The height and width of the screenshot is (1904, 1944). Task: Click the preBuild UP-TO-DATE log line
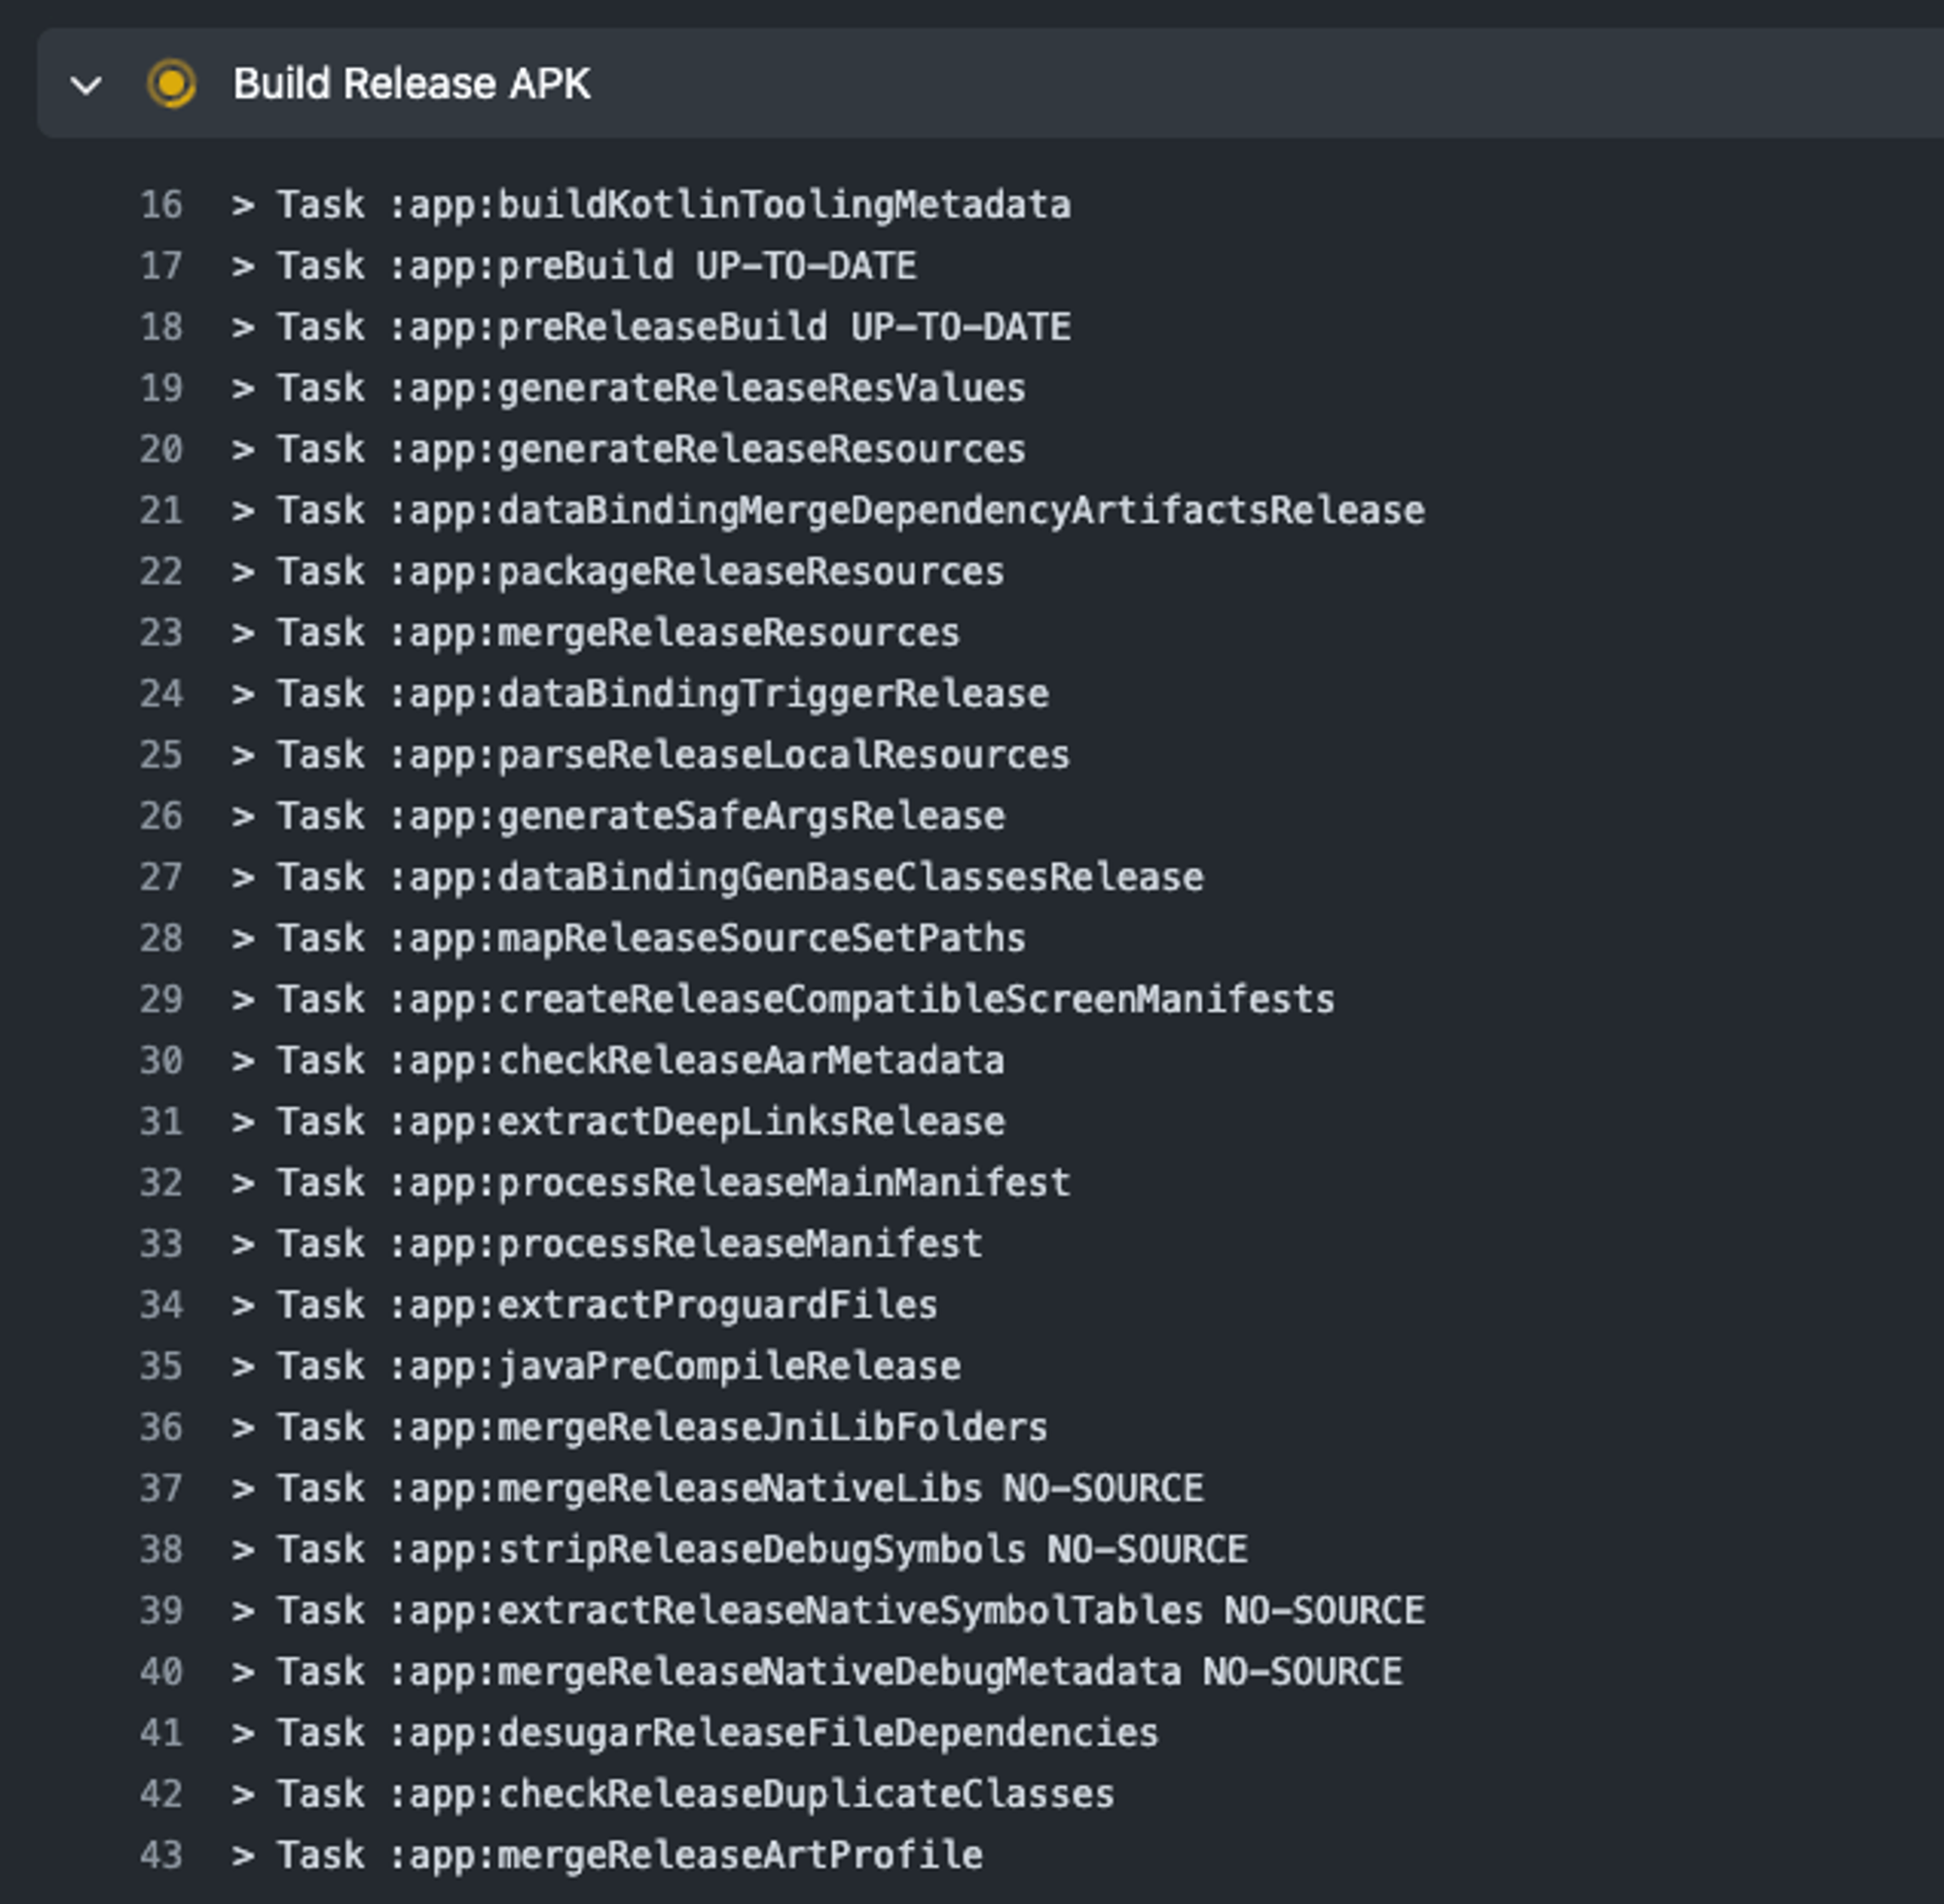[x=574, y=266]
